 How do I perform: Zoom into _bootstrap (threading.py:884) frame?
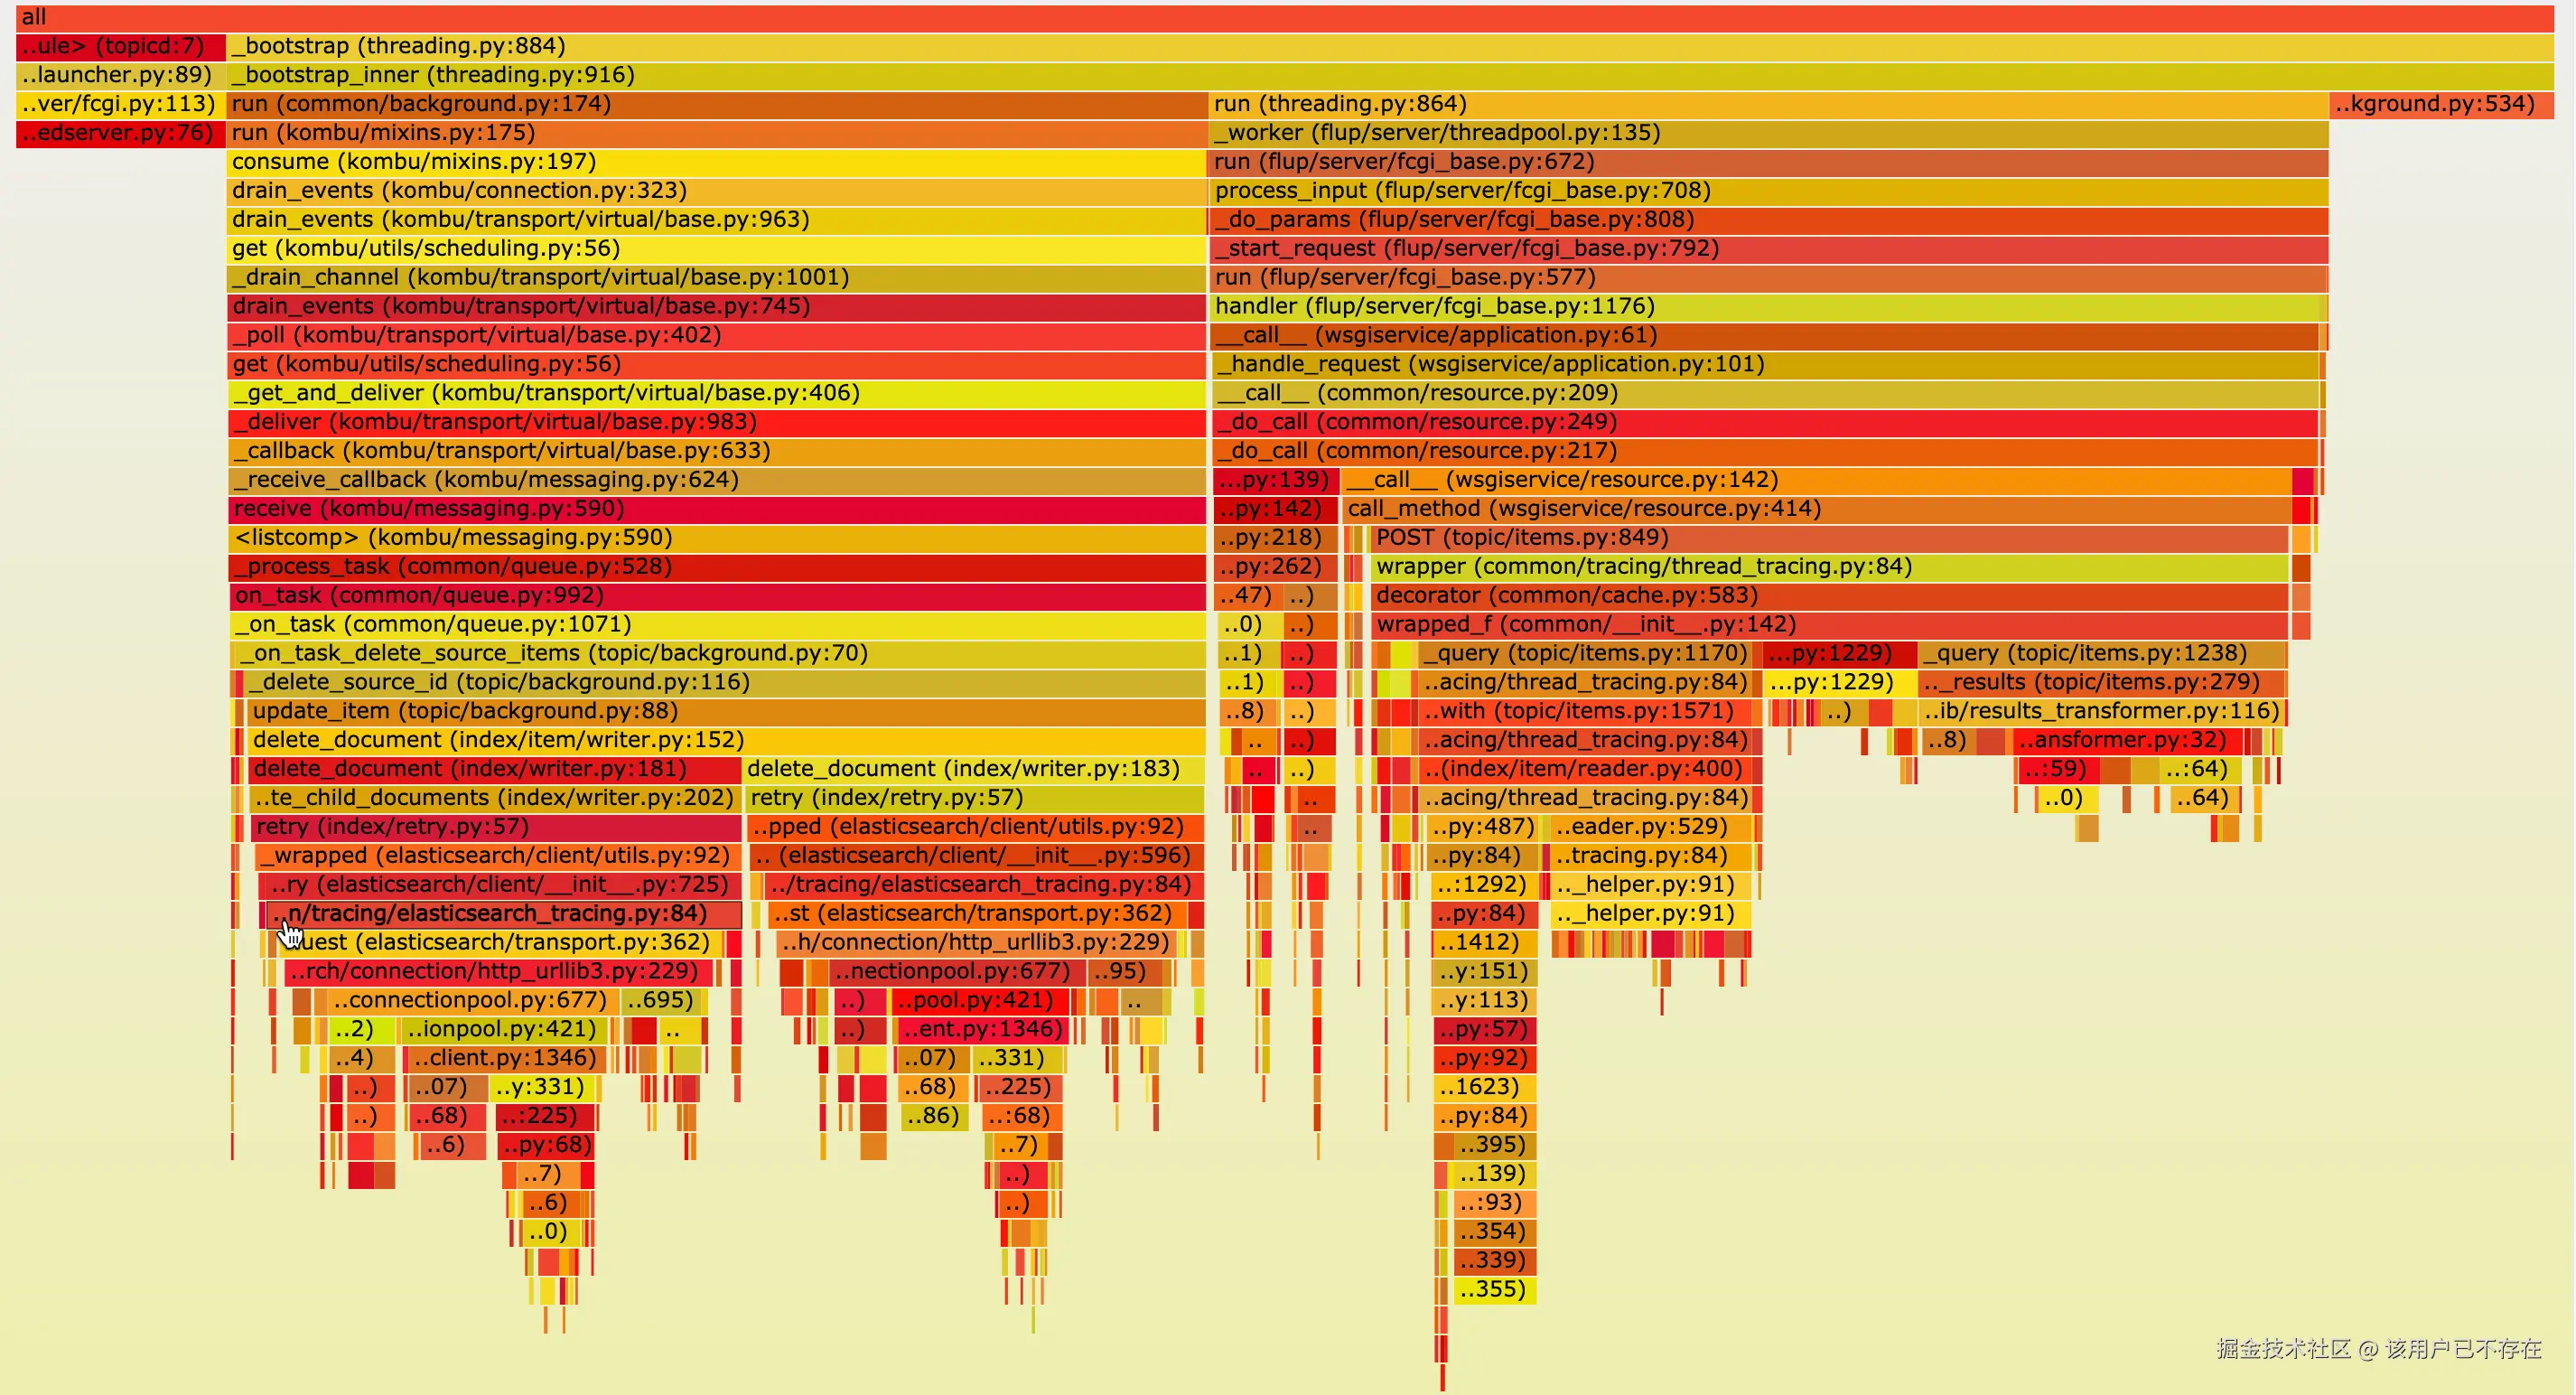click(x=1390, y=46)
